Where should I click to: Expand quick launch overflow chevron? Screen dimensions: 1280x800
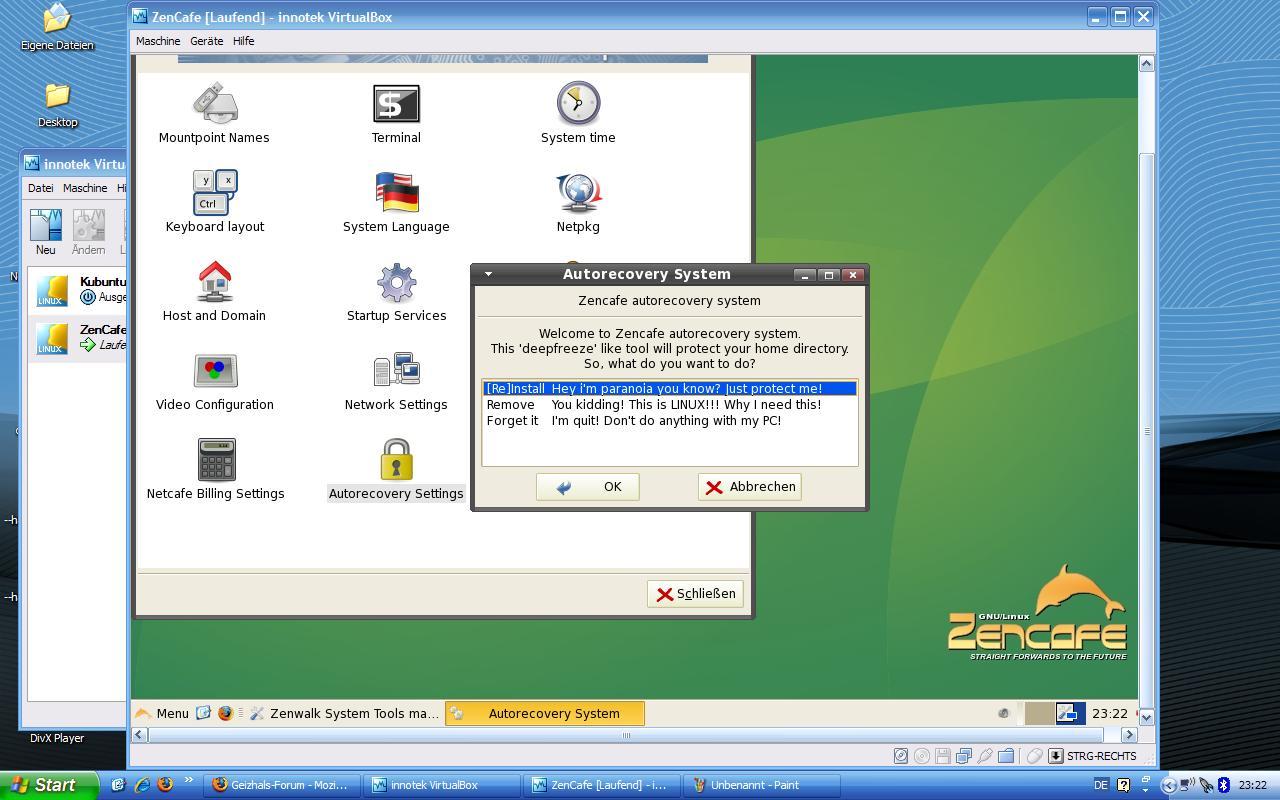point(188,781)
